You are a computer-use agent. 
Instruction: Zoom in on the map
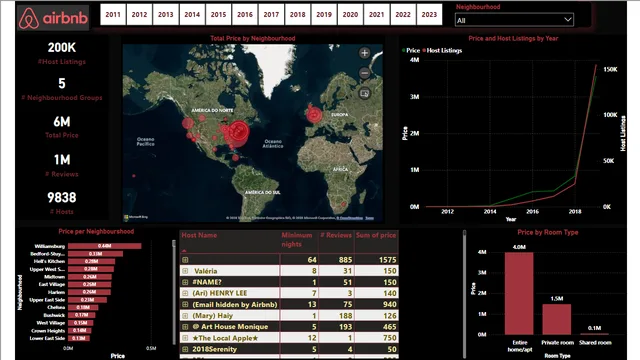(x=364, y=53)
